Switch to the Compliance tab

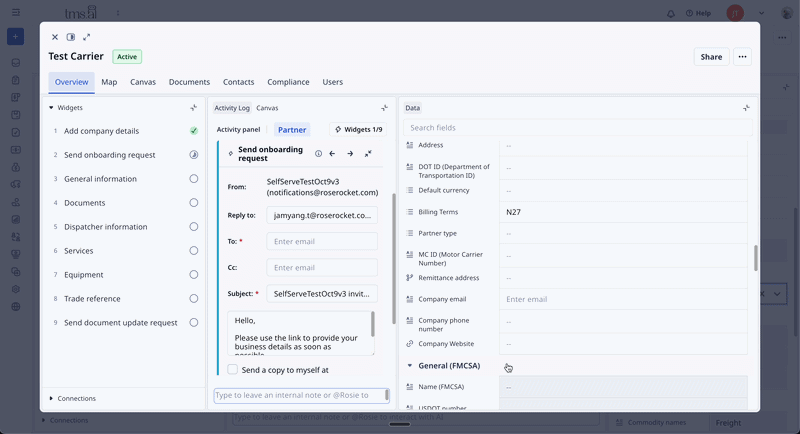pos(288,82)
